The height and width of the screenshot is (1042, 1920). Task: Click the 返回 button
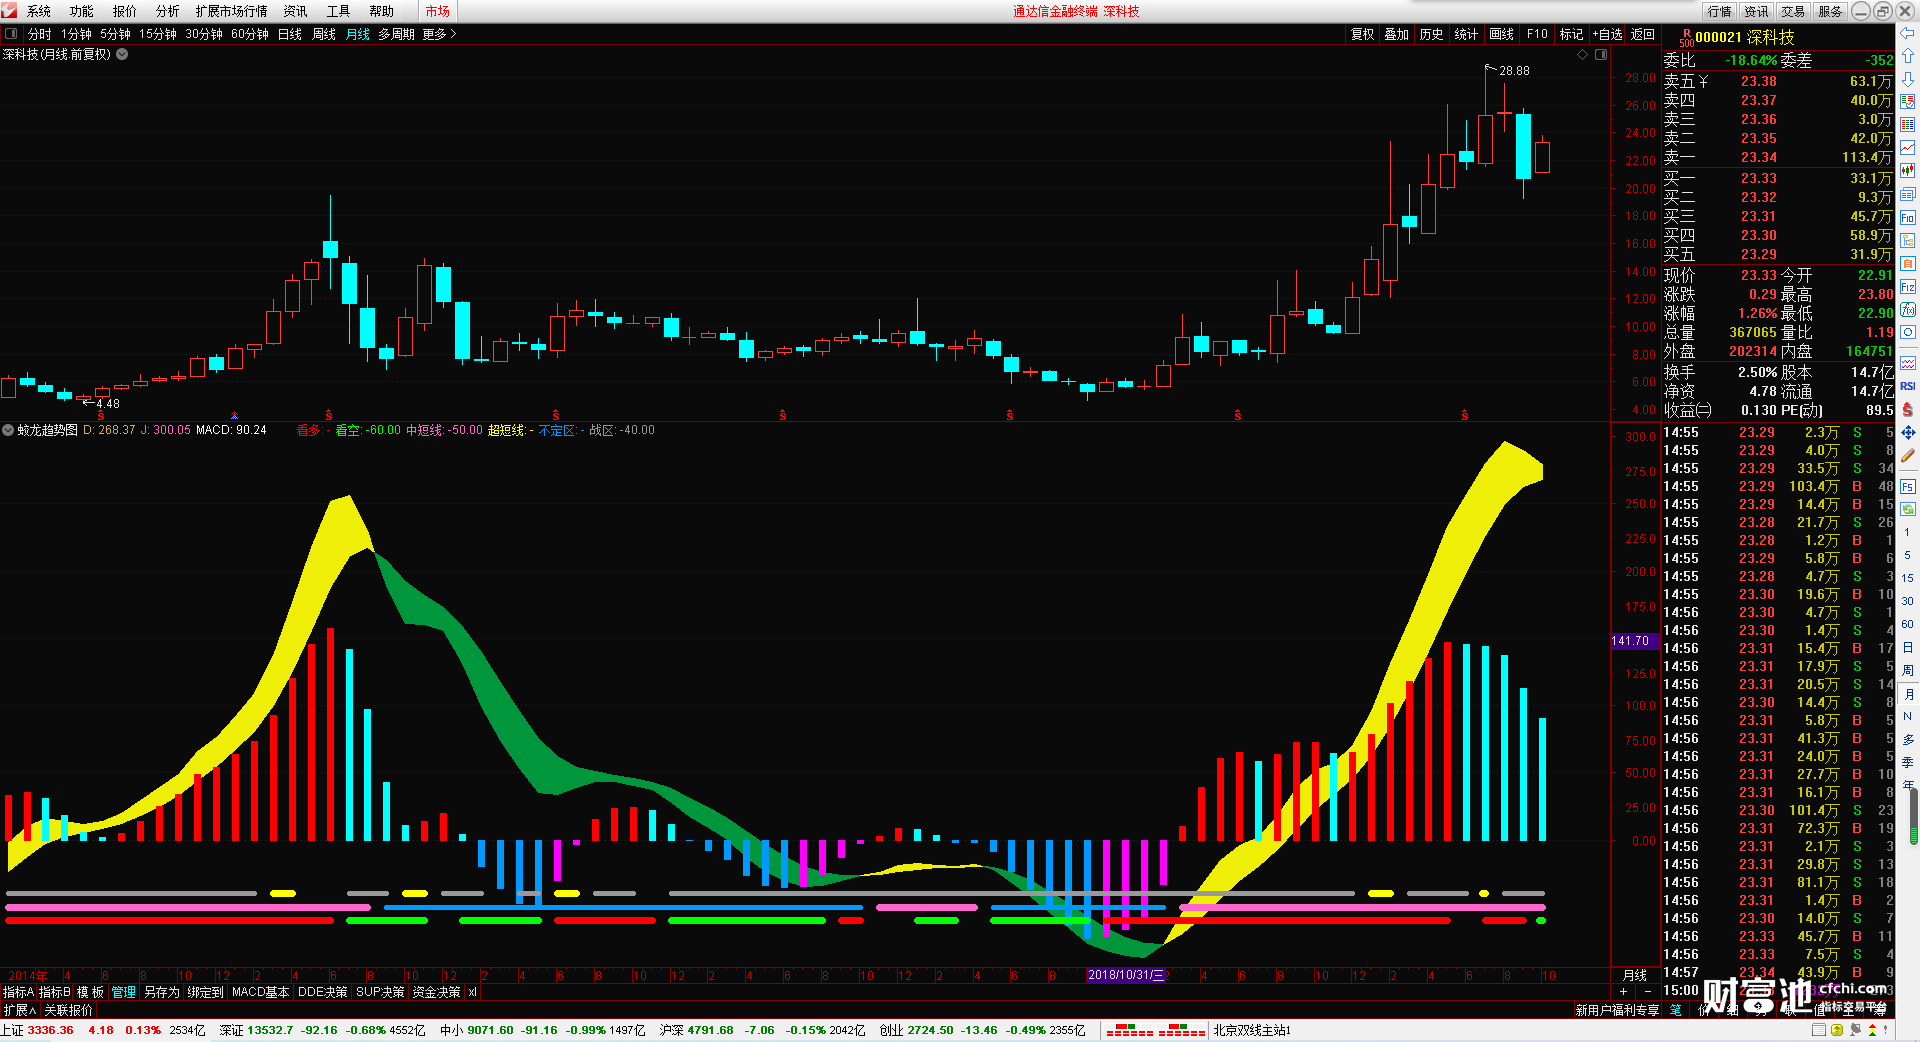(1643, 34)
